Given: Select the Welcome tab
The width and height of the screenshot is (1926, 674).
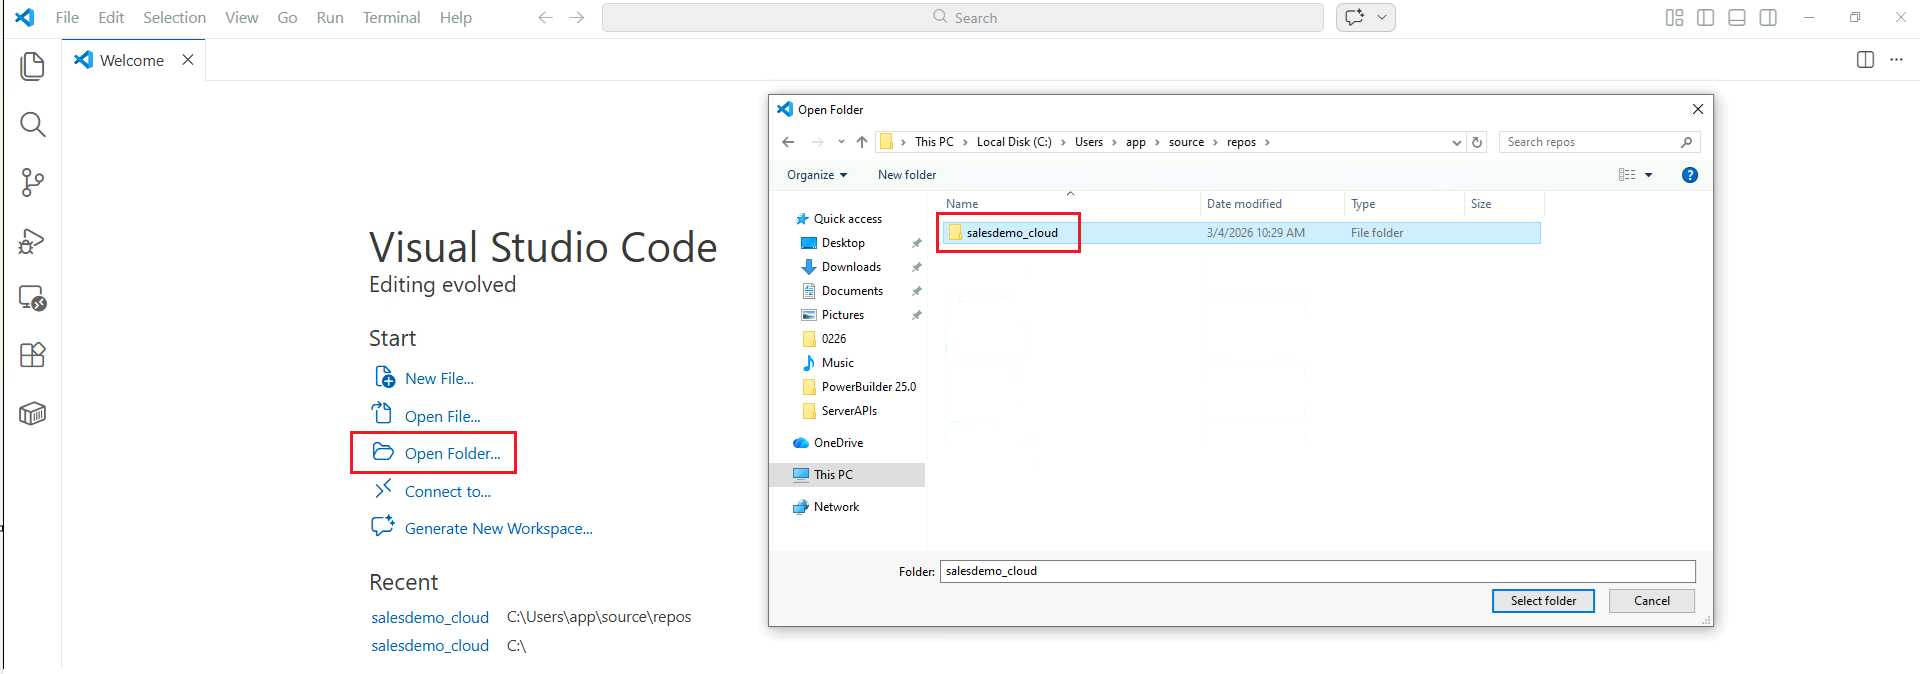Looking at the screenshot, I should click(131, 61).
